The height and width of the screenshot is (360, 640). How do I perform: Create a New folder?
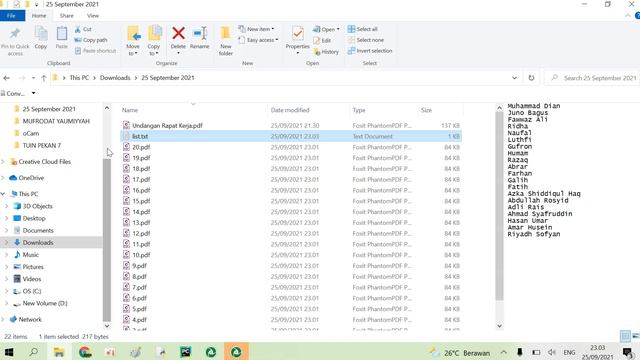(226, 41)
